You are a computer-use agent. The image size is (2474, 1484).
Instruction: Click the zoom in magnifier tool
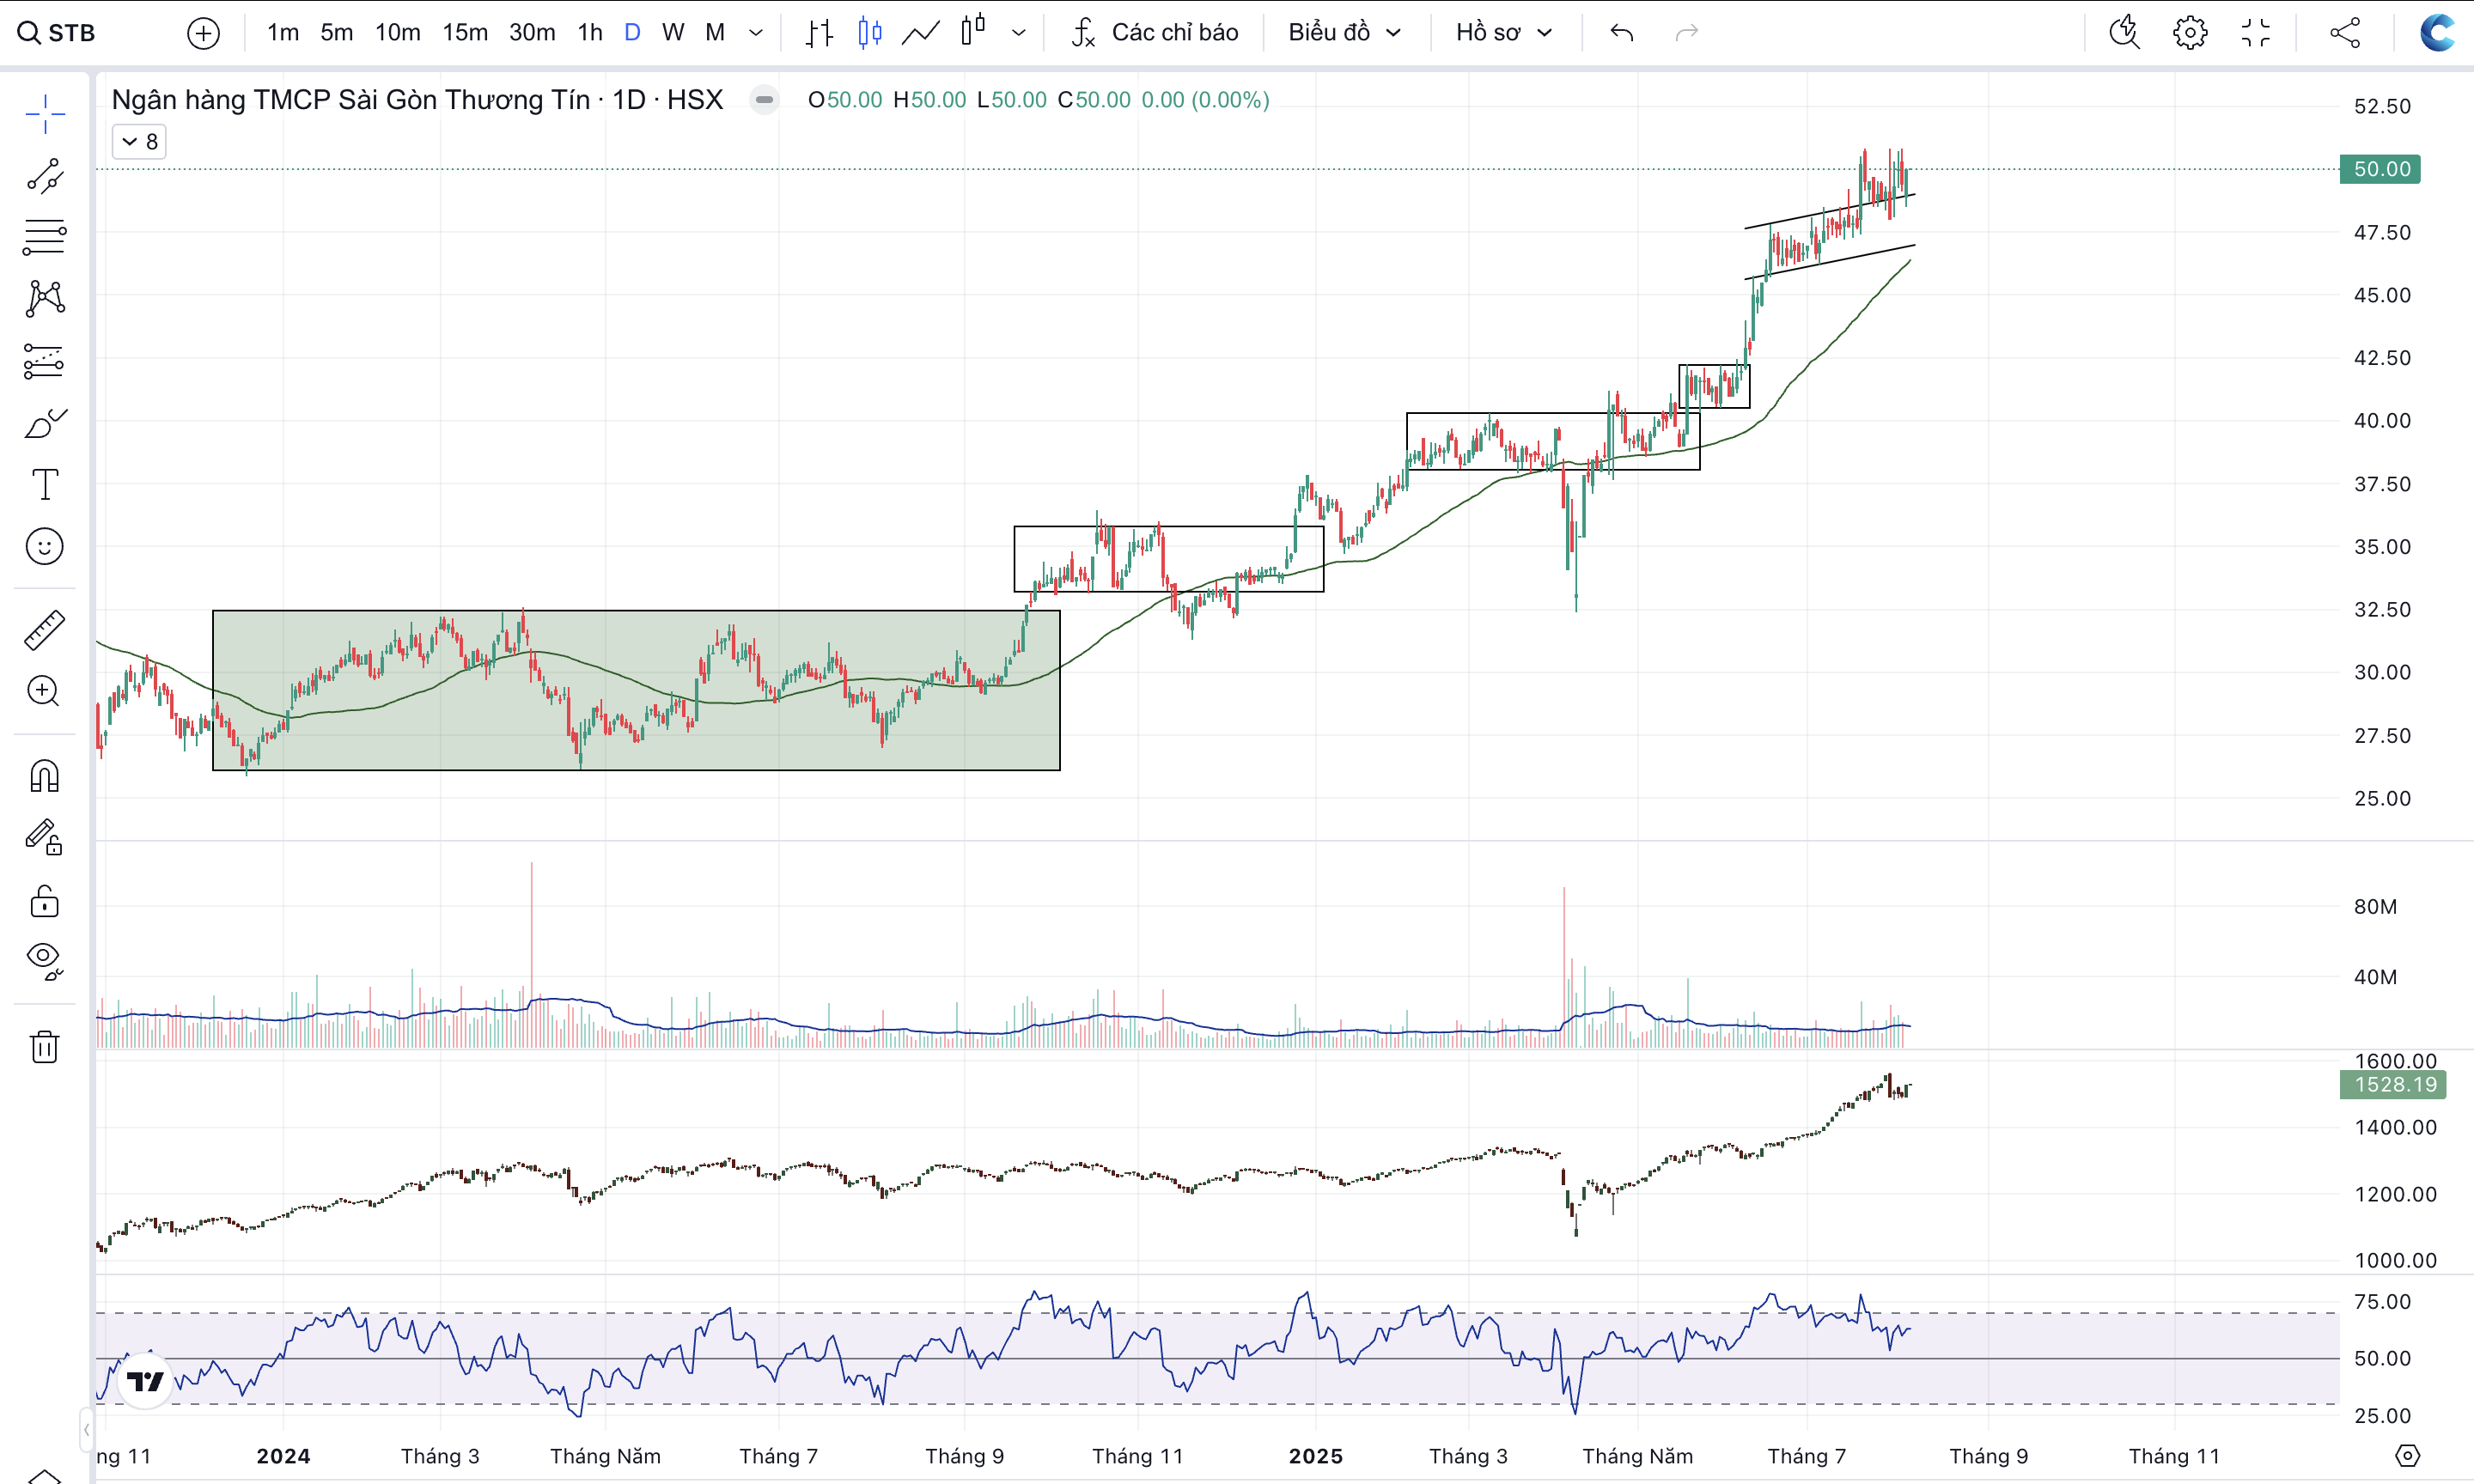tap(45, 691)
